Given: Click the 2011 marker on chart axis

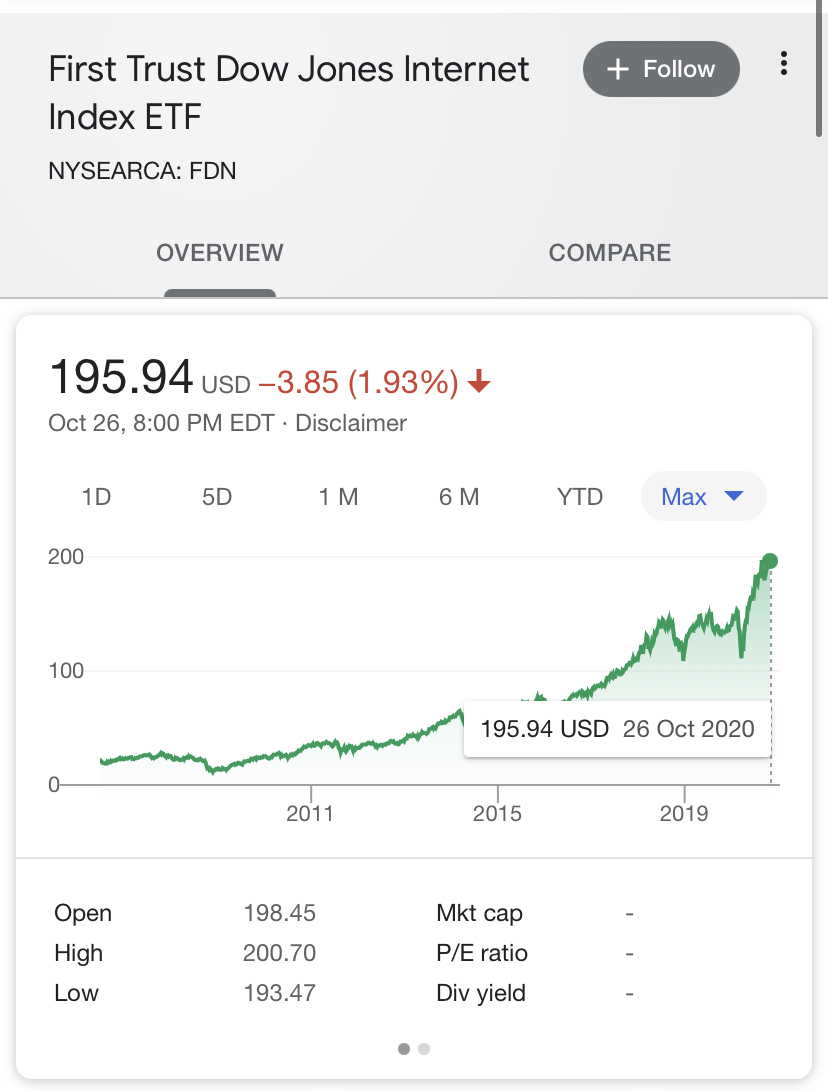Looking at the screenshot, I should pos(309,813).
